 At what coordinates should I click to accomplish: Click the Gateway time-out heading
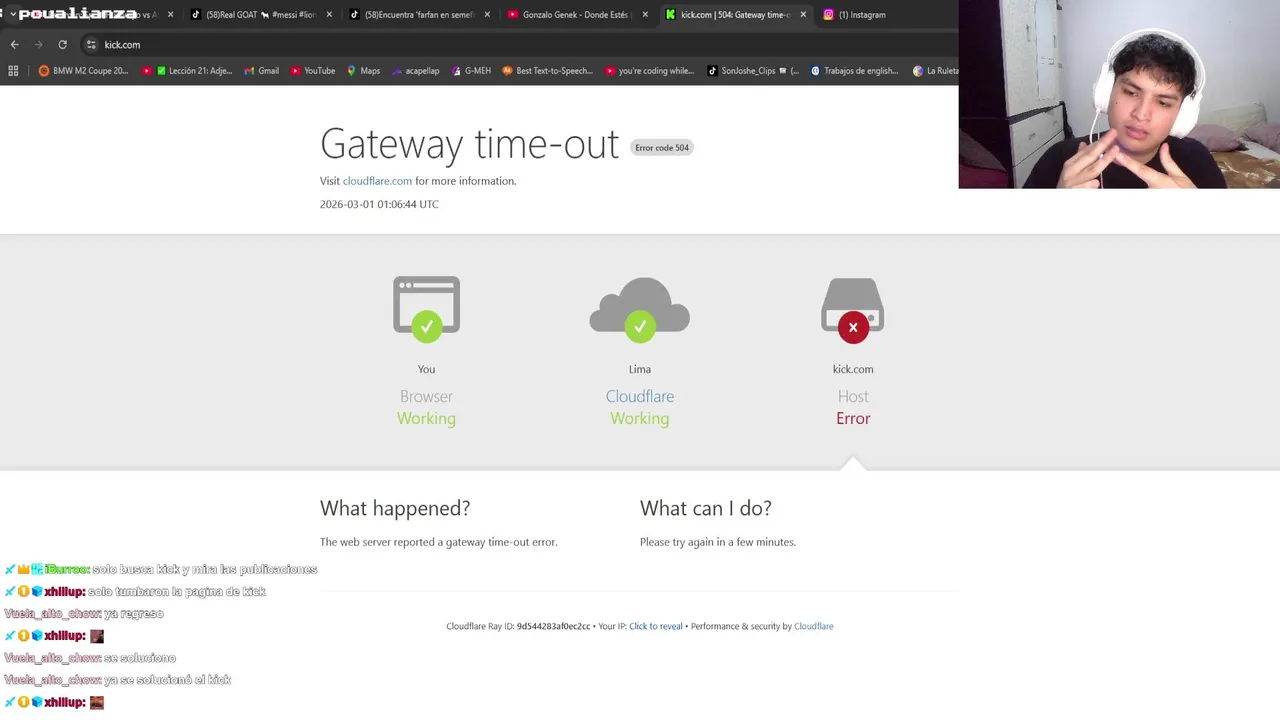tap(469, 144)
